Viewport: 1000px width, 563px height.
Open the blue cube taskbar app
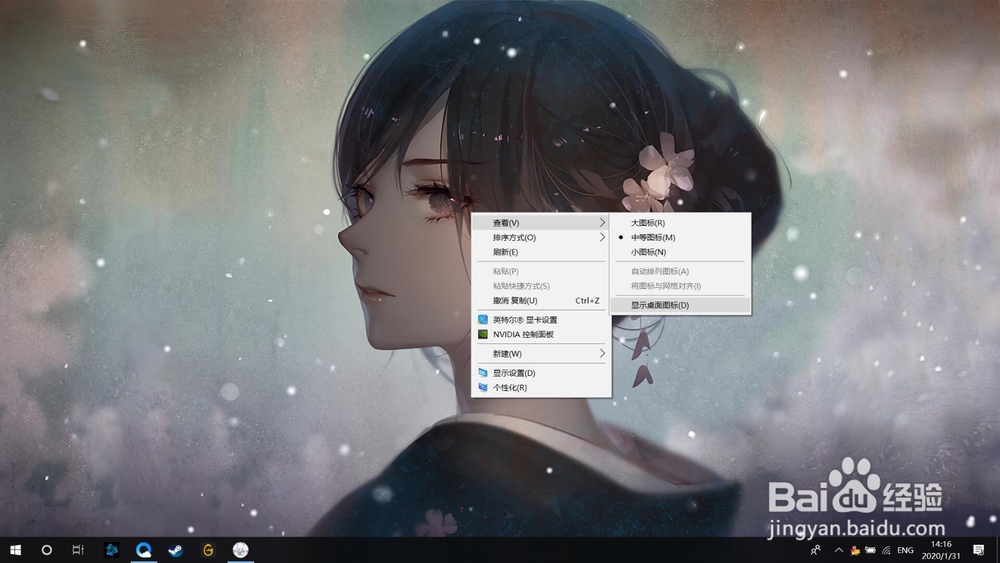(112, 550)
